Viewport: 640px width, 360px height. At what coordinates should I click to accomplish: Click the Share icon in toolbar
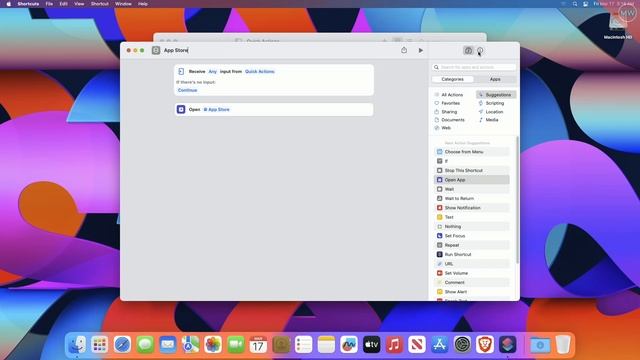(404, 50)
